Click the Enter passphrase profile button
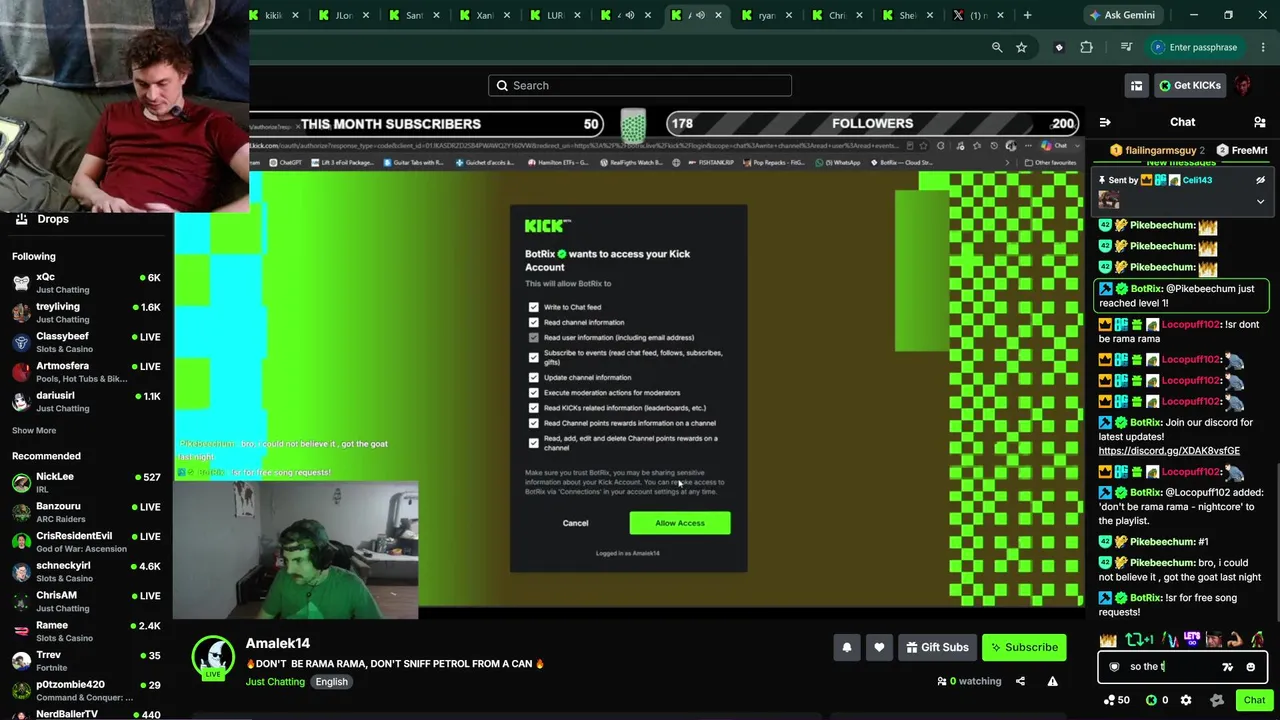This screenshot has height=720, width=1280. 1195,47
